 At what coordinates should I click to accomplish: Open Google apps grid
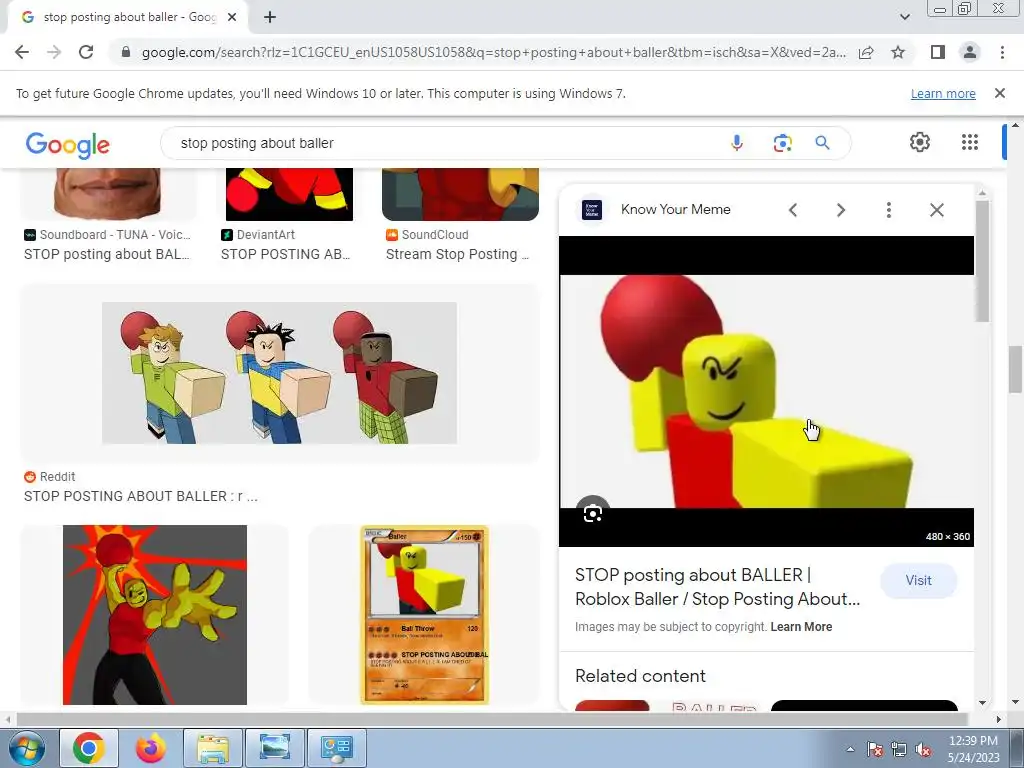(x=970, y=142)
